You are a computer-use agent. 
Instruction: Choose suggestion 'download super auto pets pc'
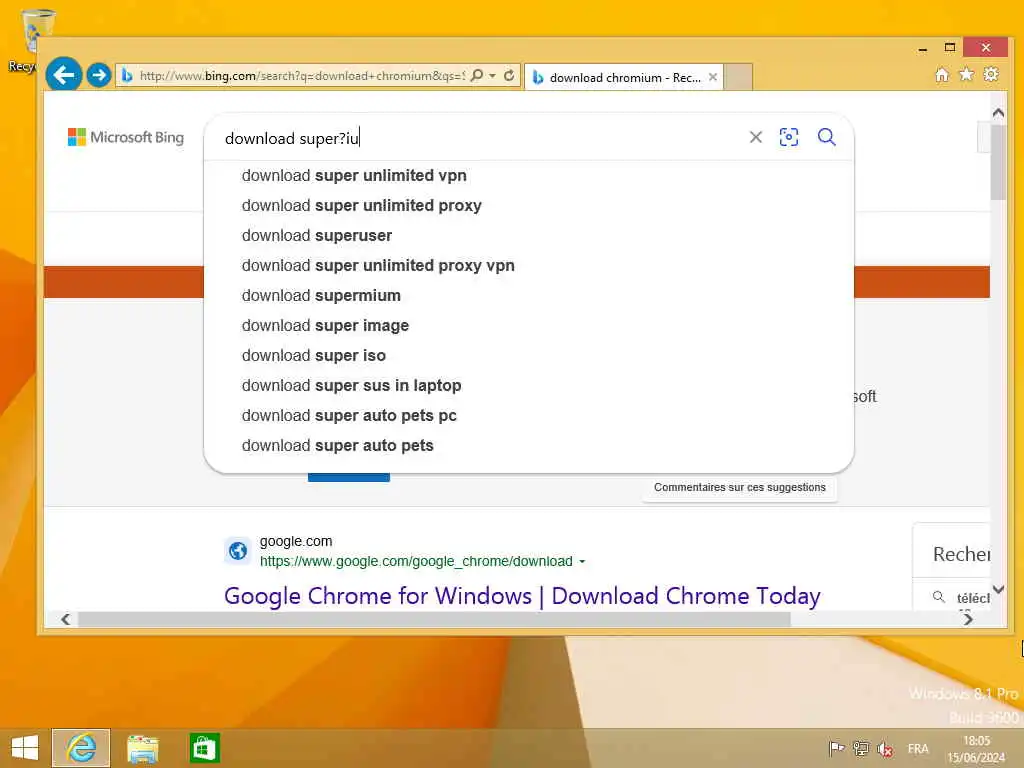click(529, 416)
